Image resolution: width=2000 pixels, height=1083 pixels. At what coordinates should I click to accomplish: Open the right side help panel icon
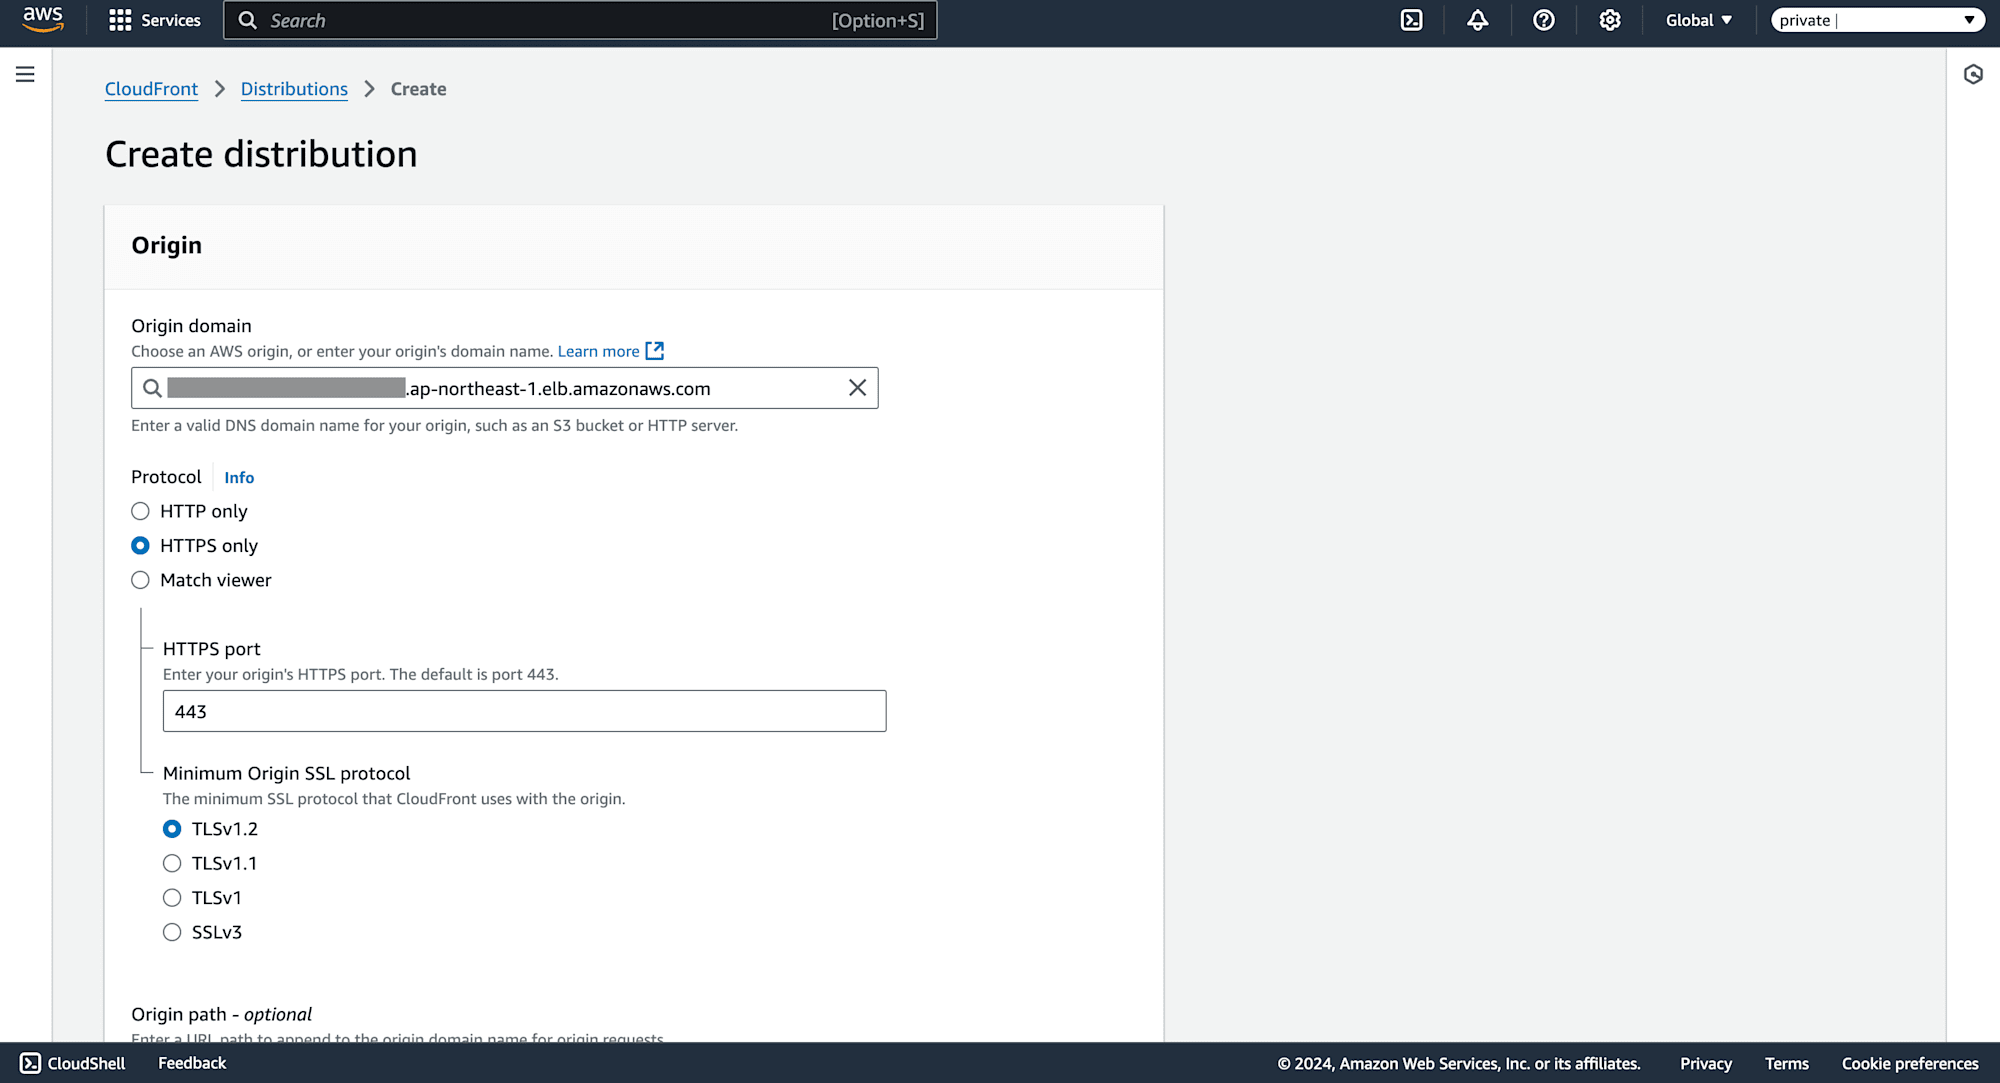coord(1972,74)
